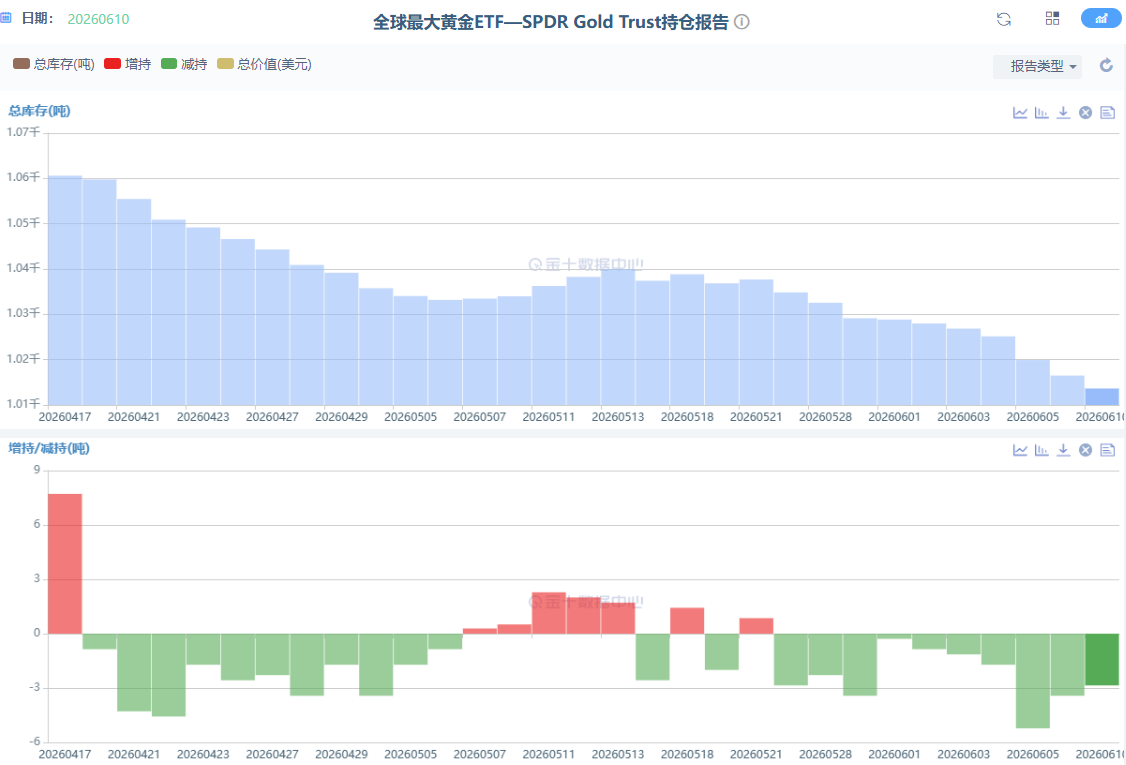Click the red 增持 color swatch
1126x765 pixels.
coord(112,64)
